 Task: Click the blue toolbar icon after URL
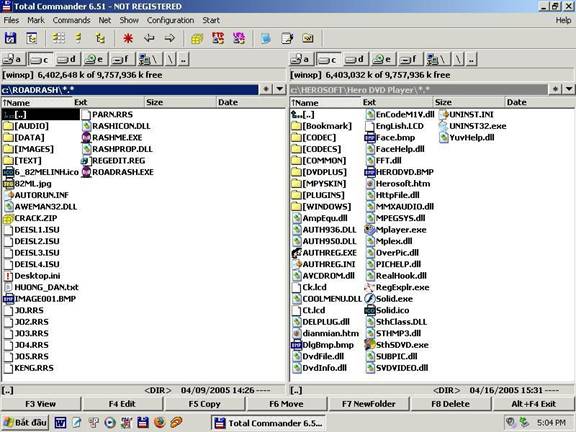[x=266, y=38]
